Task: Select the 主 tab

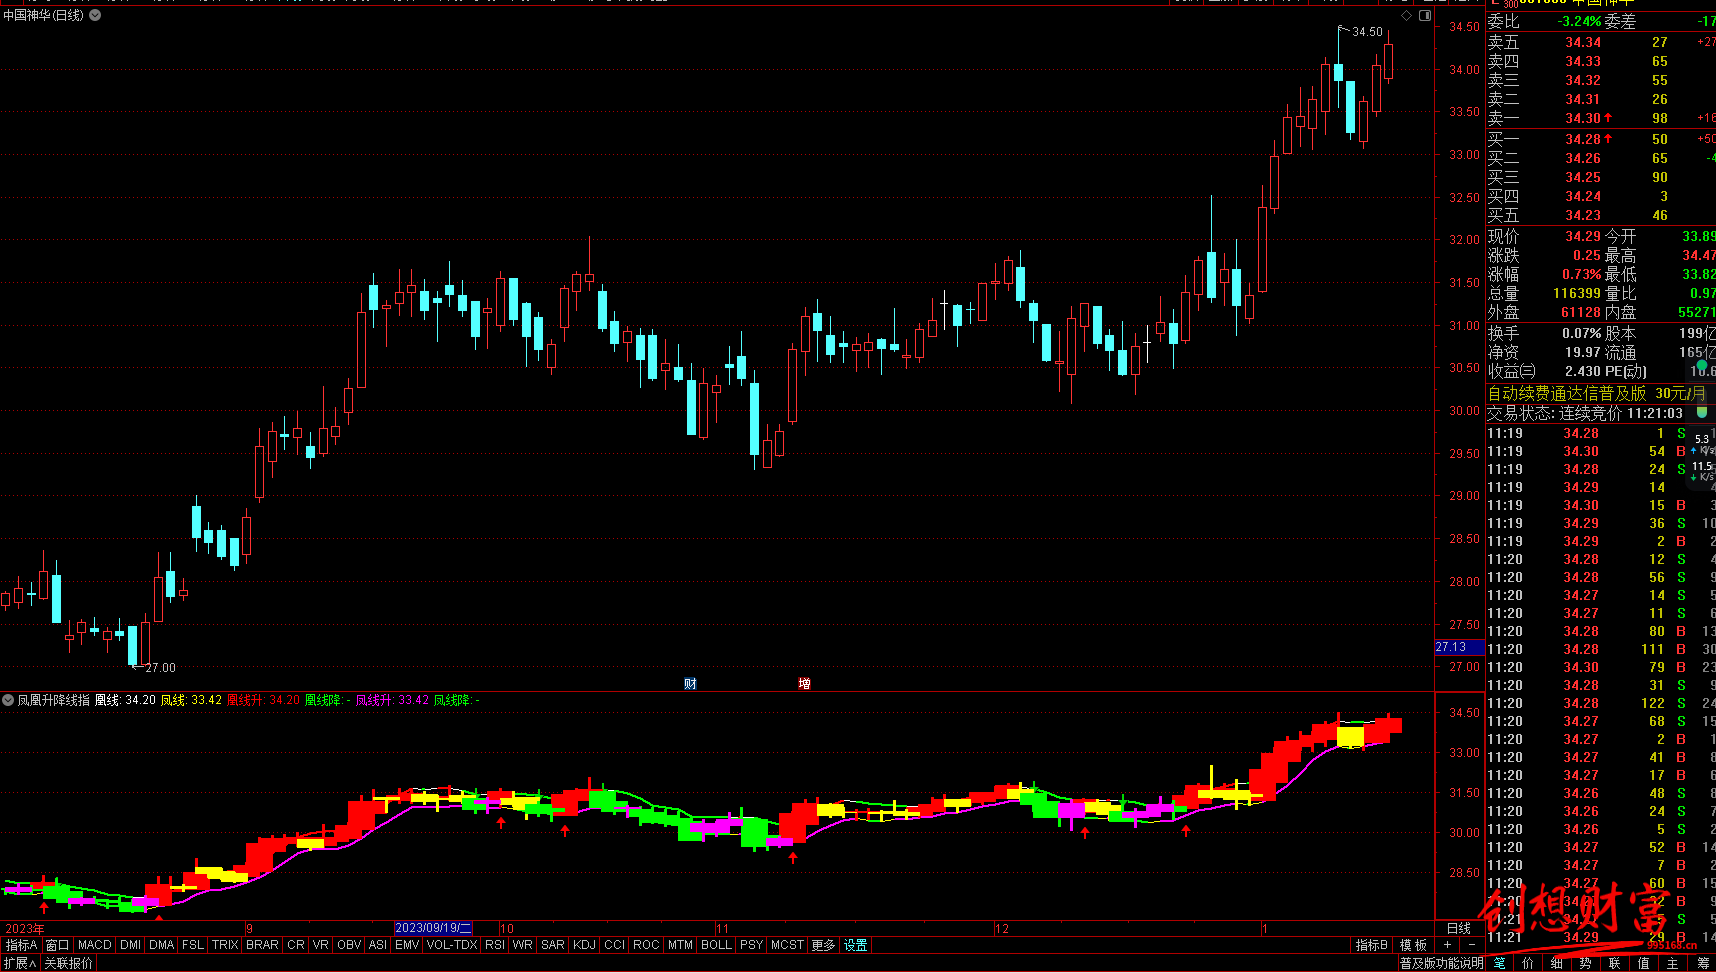Action: (1673, 963)
